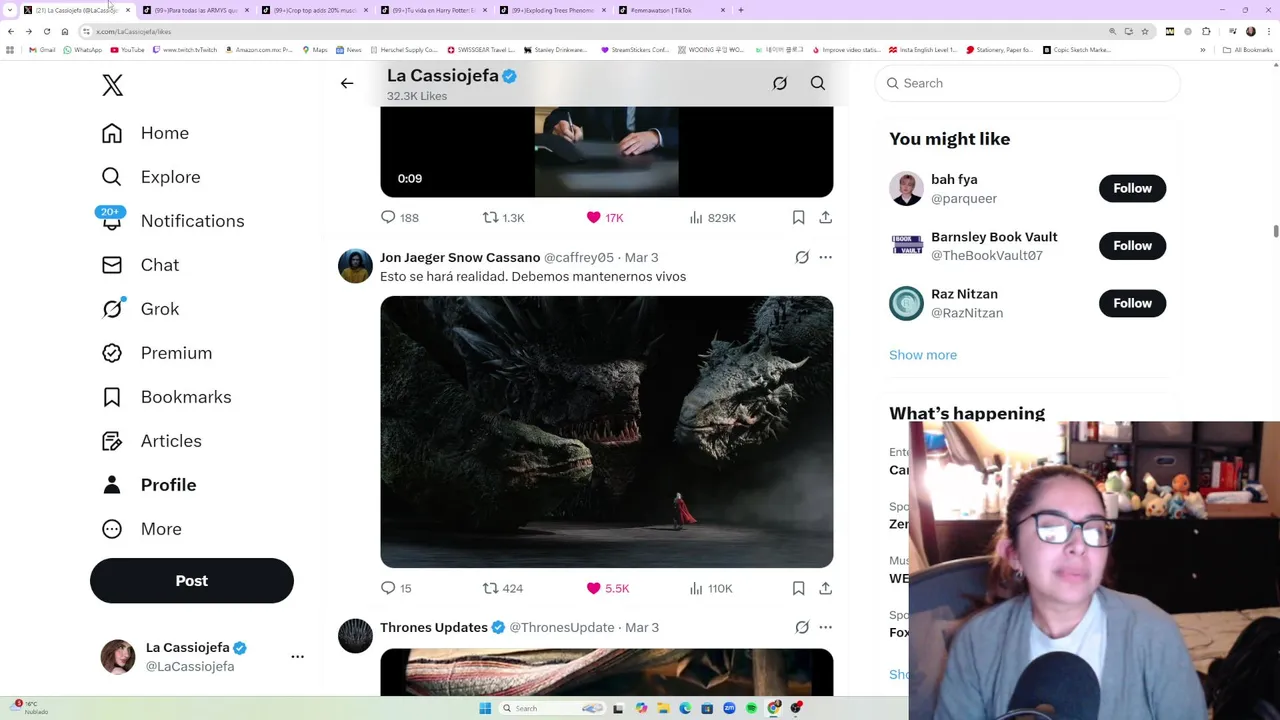The height and width of the screenshot is (720, 1280).
Task: Click the black Post button
Action: pos(192,581)
